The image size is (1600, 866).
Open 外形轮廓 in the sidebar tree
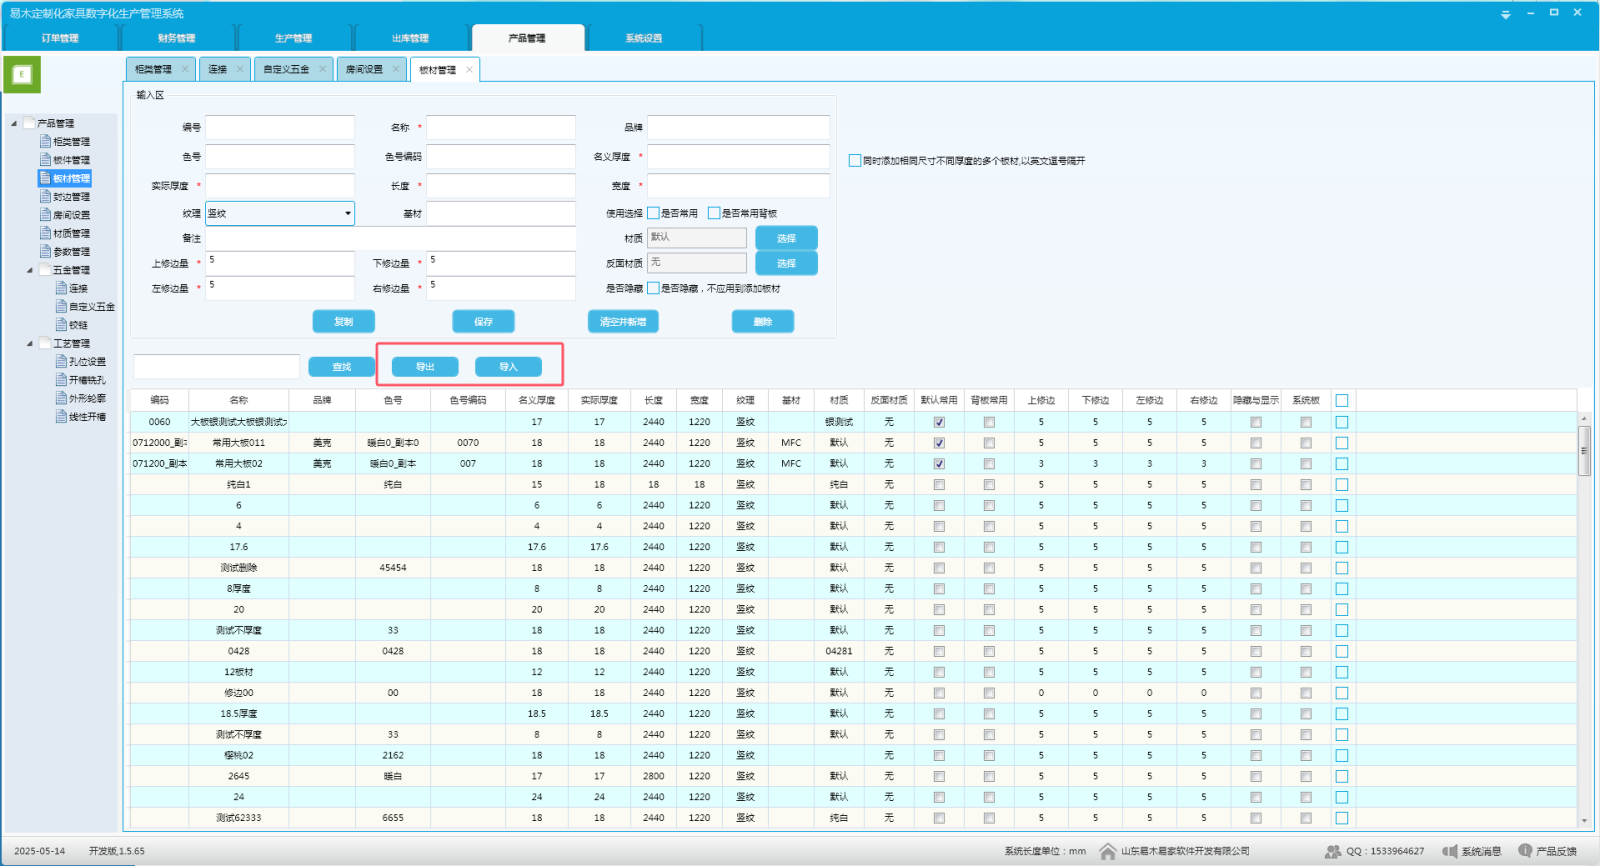click(x=87, y=398)
